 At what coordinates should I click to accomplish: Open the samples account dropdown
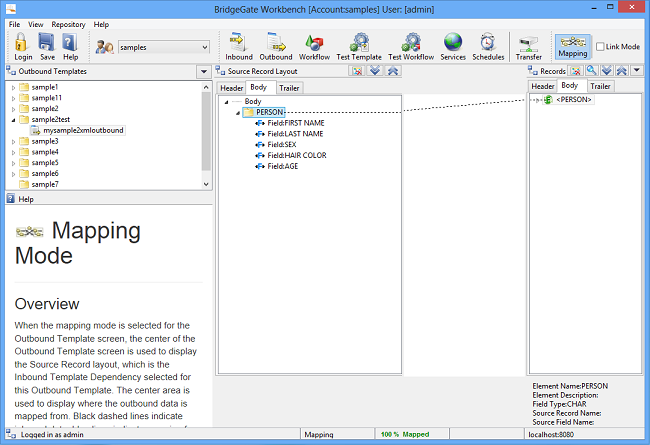coord(205,47)
